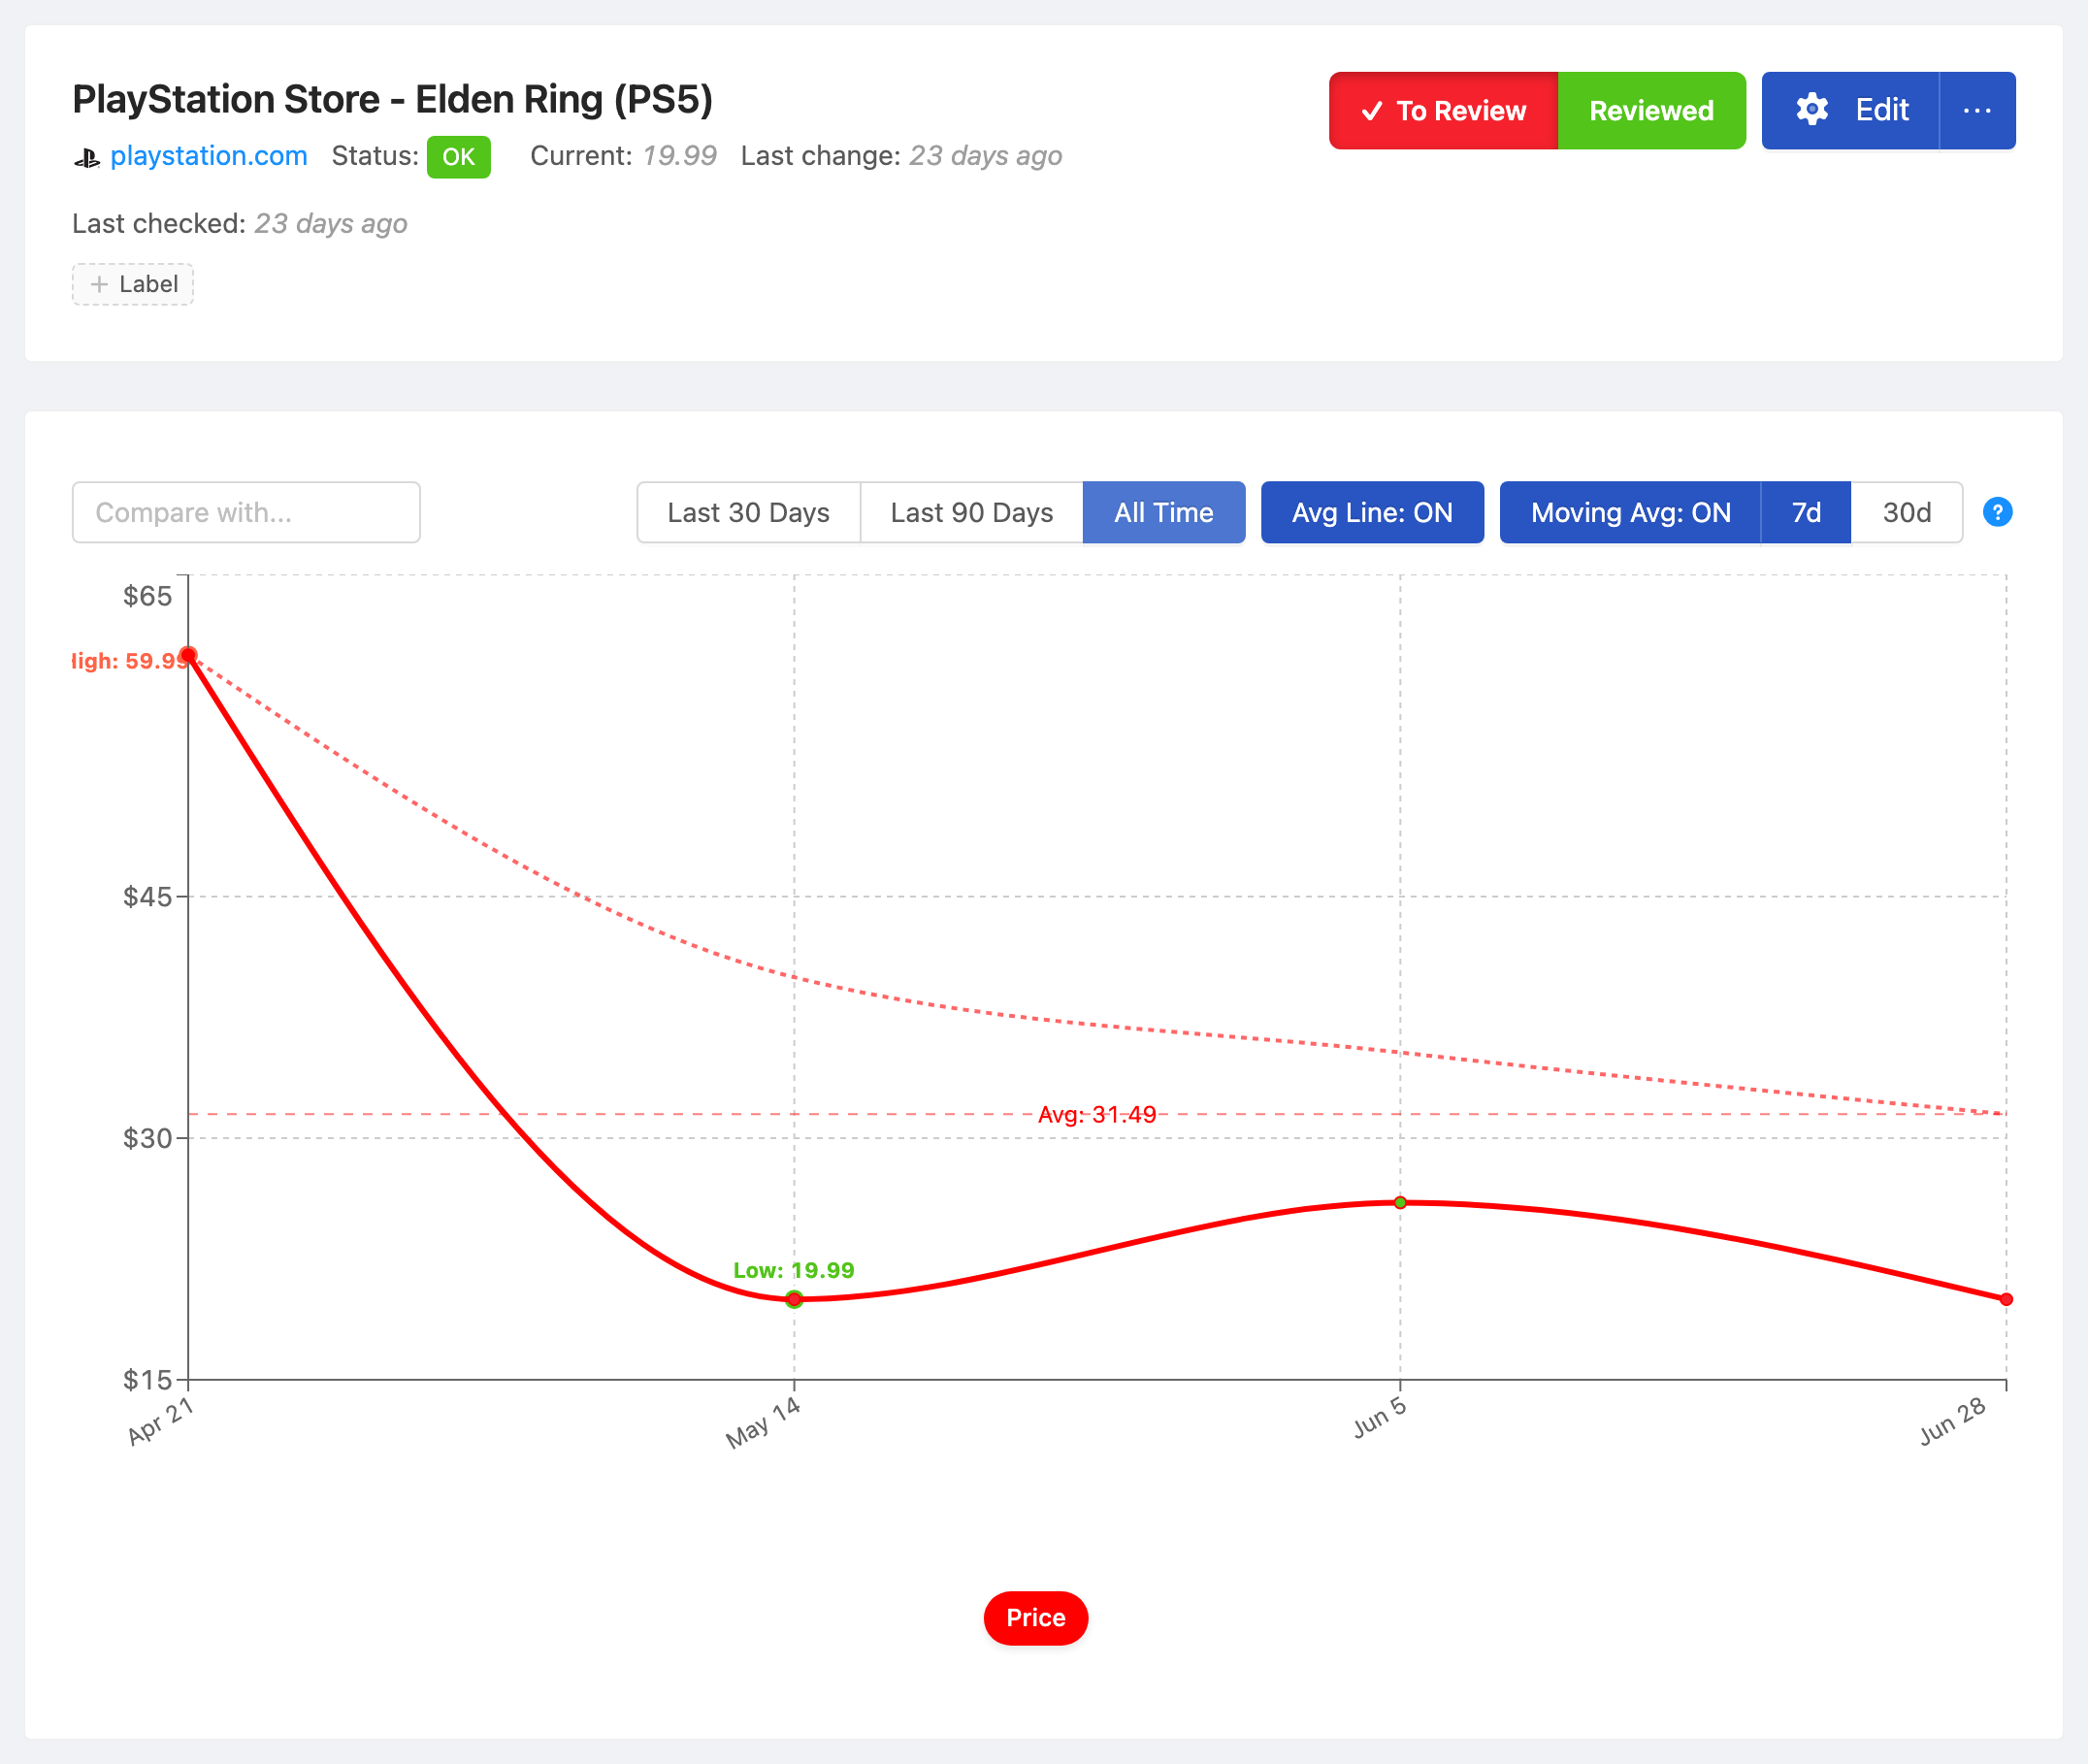Add a new Label tag
Viewport: 2088px width, 1764px height.
[x=132, y=284]
